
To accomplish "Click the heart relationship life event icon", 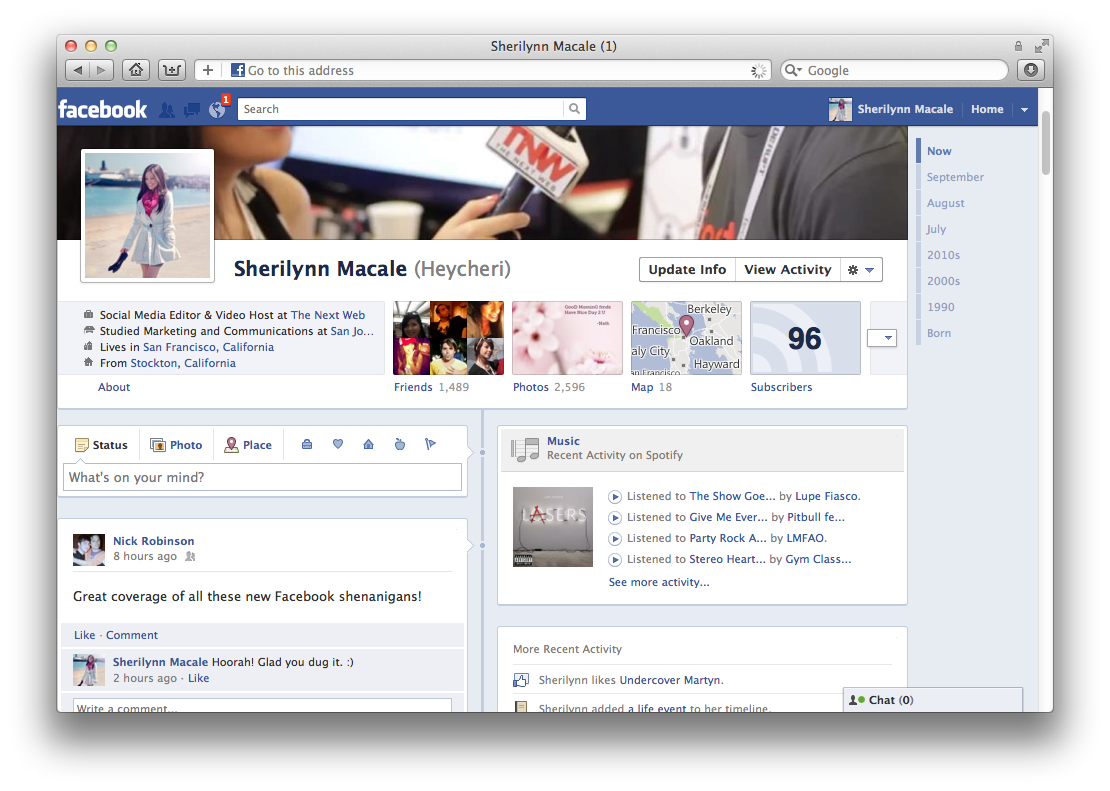I will pyautogui.click(x=338, y=444).
